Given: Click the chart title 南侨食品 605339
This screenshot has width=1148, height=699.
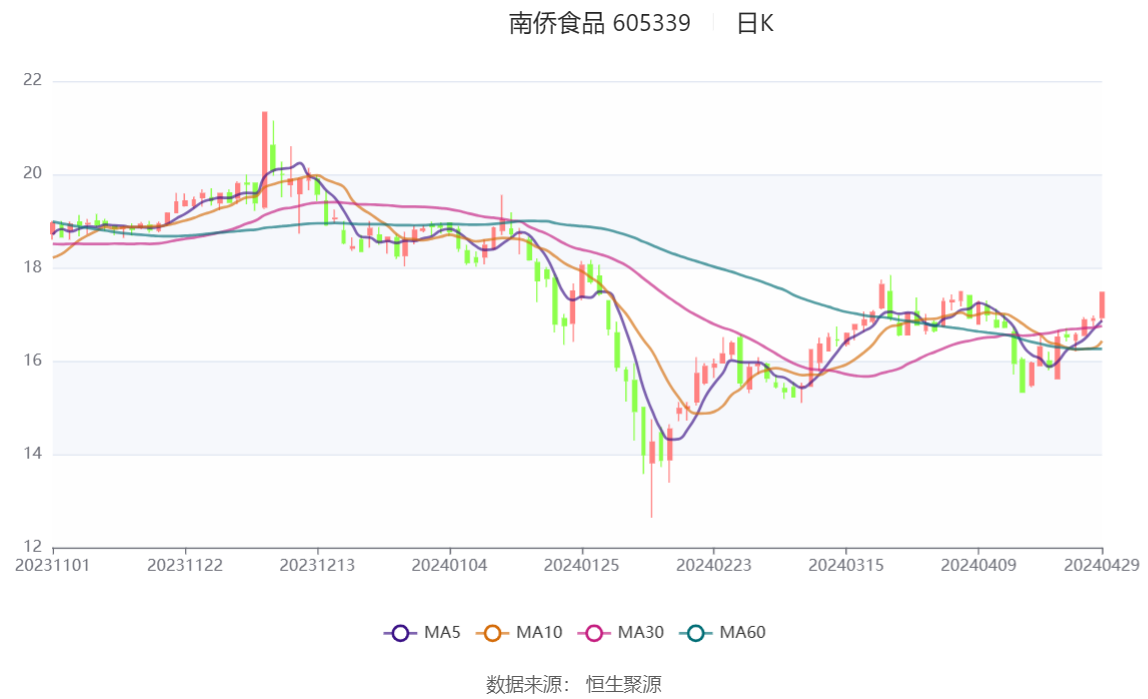Looking at the screenshot, I should (x=600, y=23).
